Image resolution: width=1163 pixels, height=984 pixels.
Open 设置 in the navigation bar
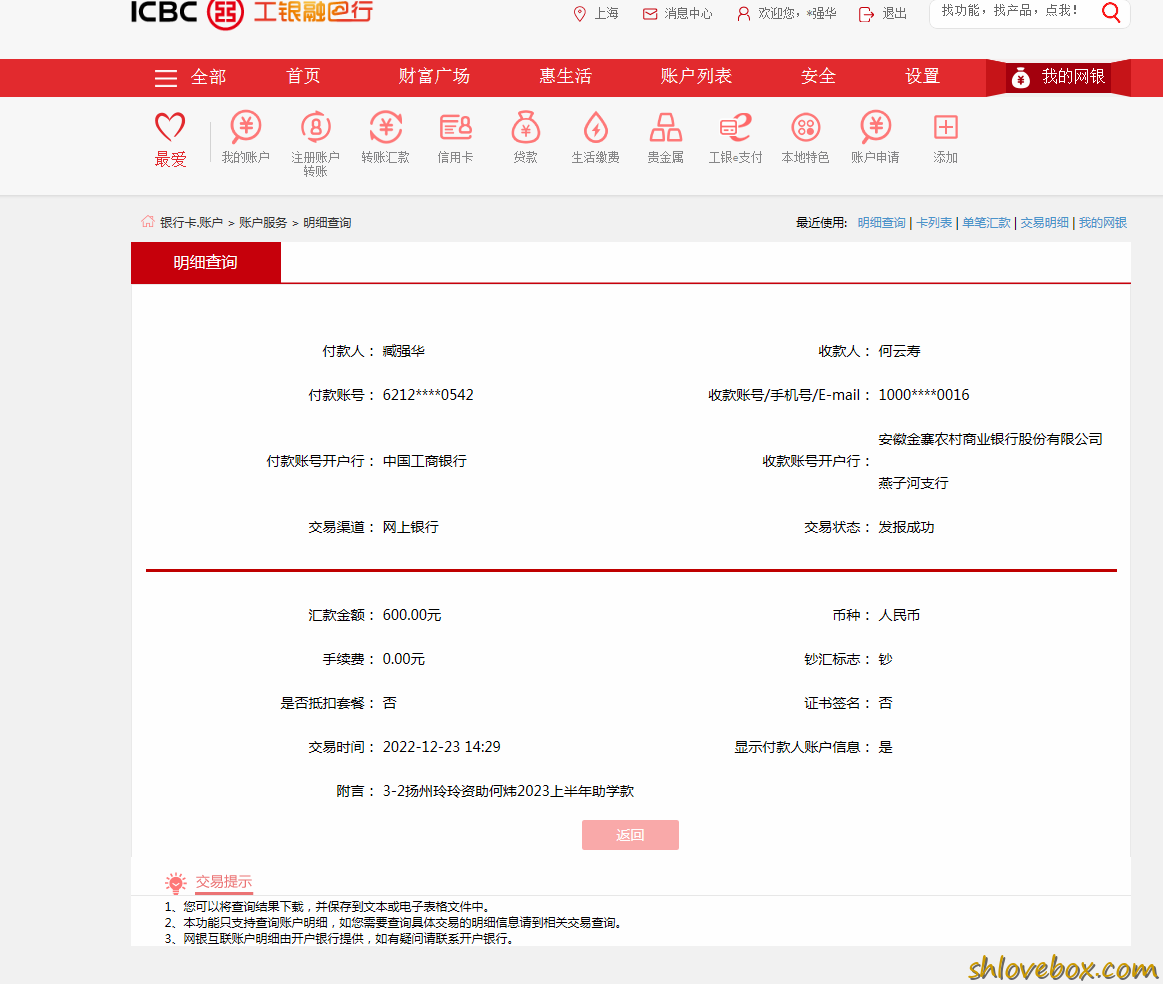pos(922,76)
